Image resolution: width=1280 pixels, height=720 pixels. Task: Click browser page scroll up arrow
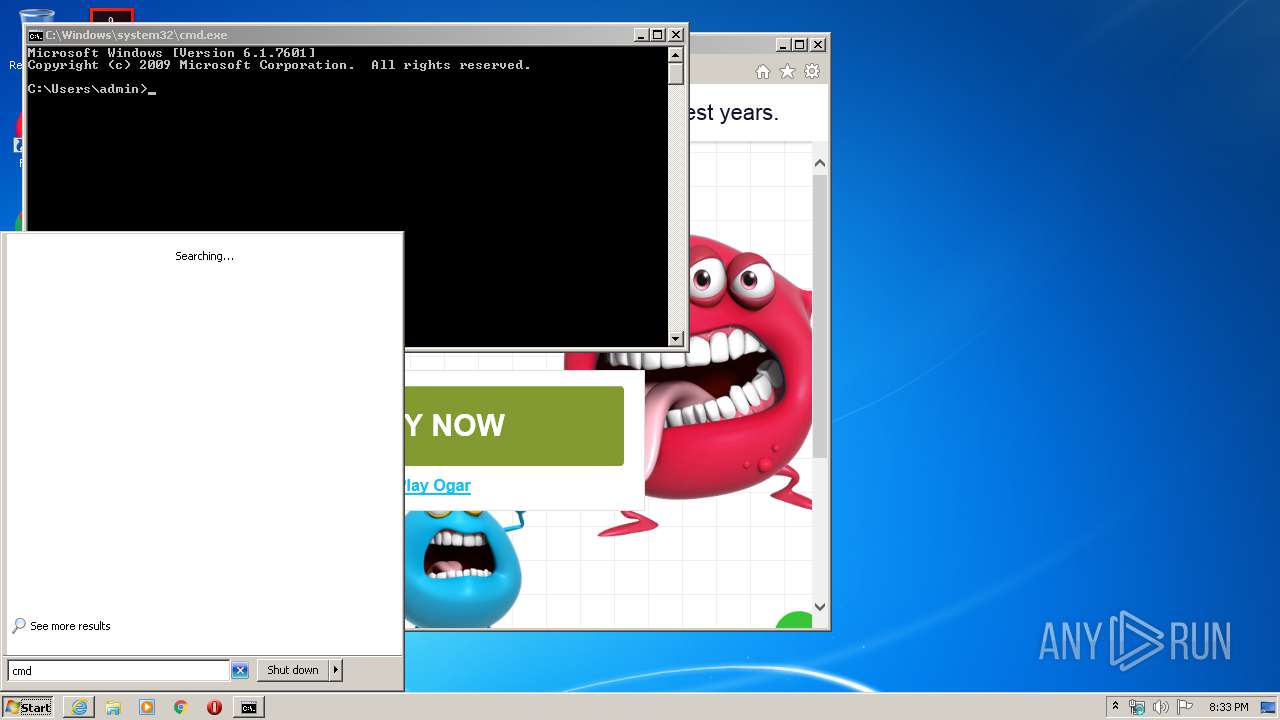(820, 163)
